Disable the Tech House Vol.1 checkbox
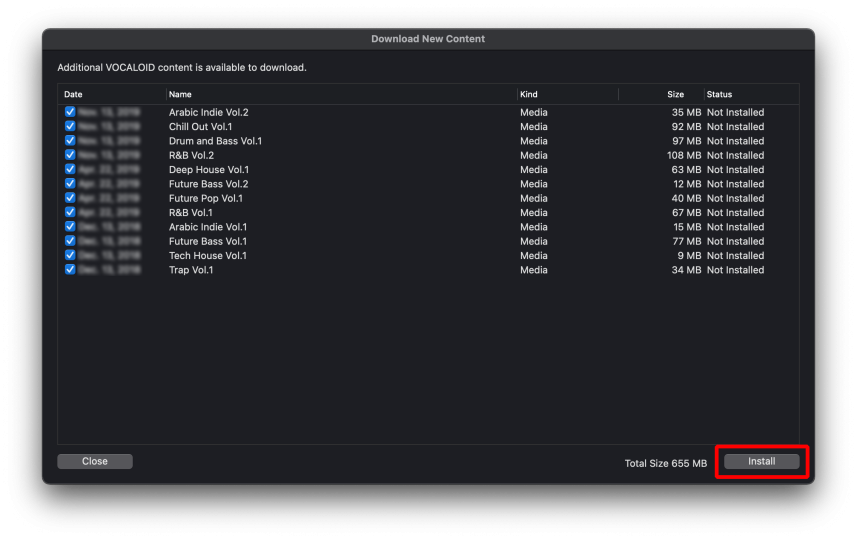 (70, 255)
